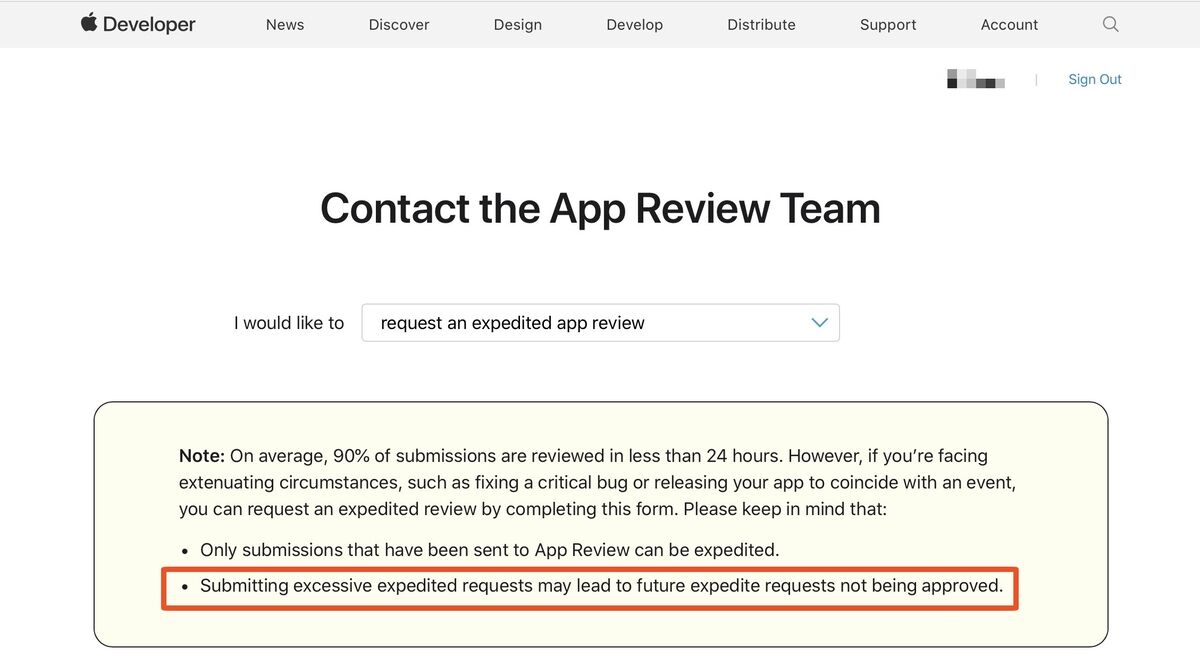Click the "Contact the App Review Team" heading
This screenshot has height=665, width=1200.
600,208
